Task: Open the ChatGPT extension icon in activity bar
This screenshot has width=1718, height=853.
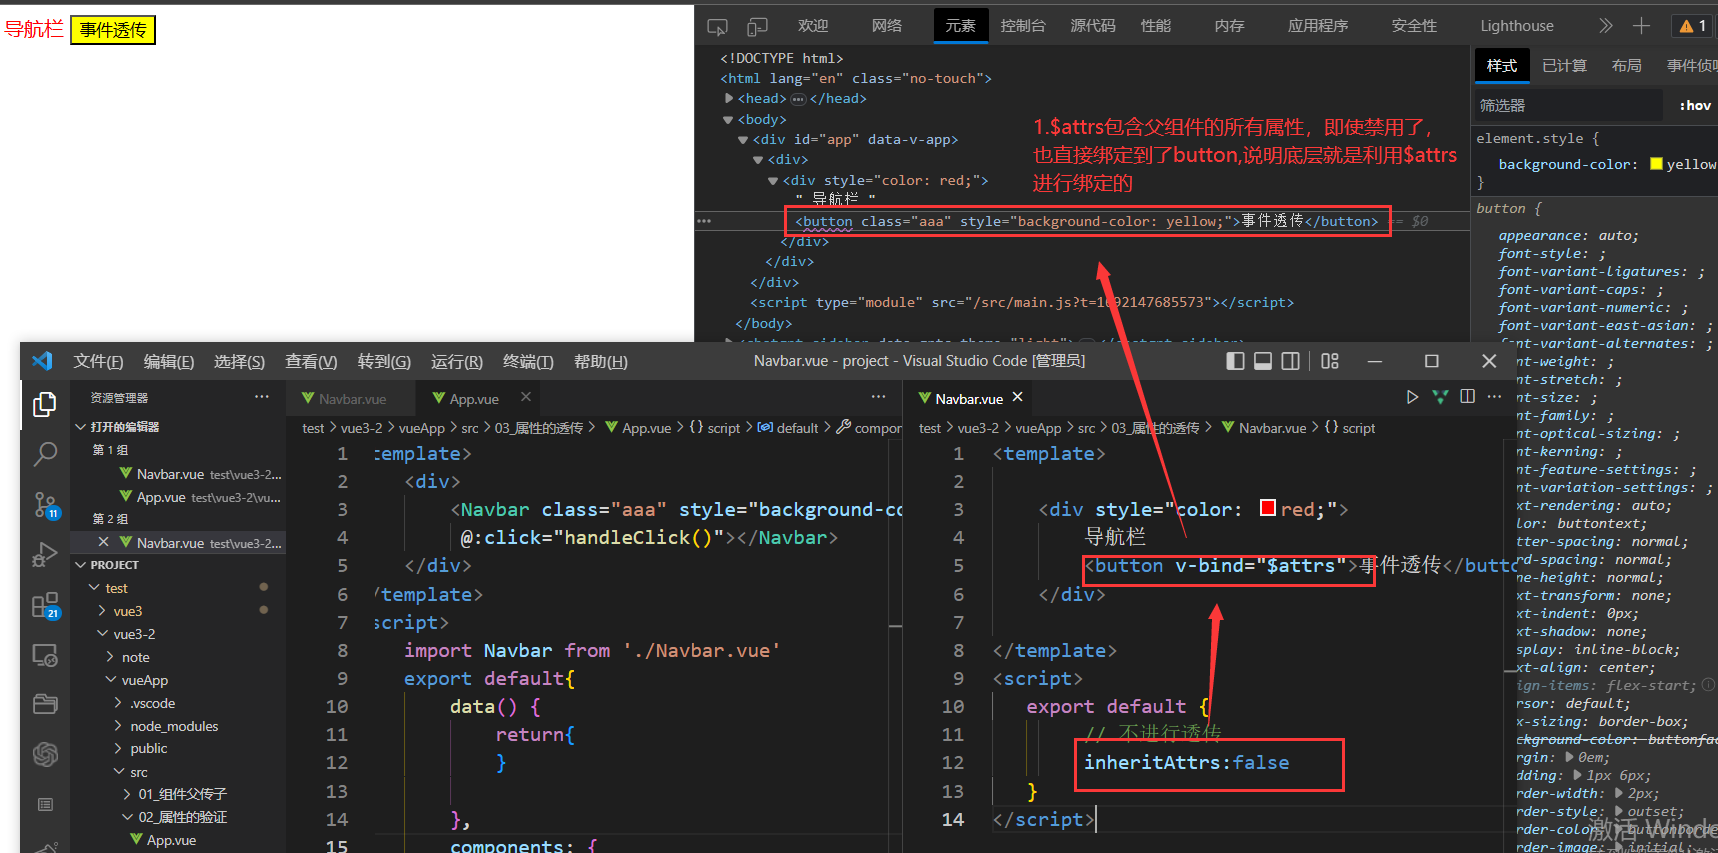Action: tap(45, 754)
